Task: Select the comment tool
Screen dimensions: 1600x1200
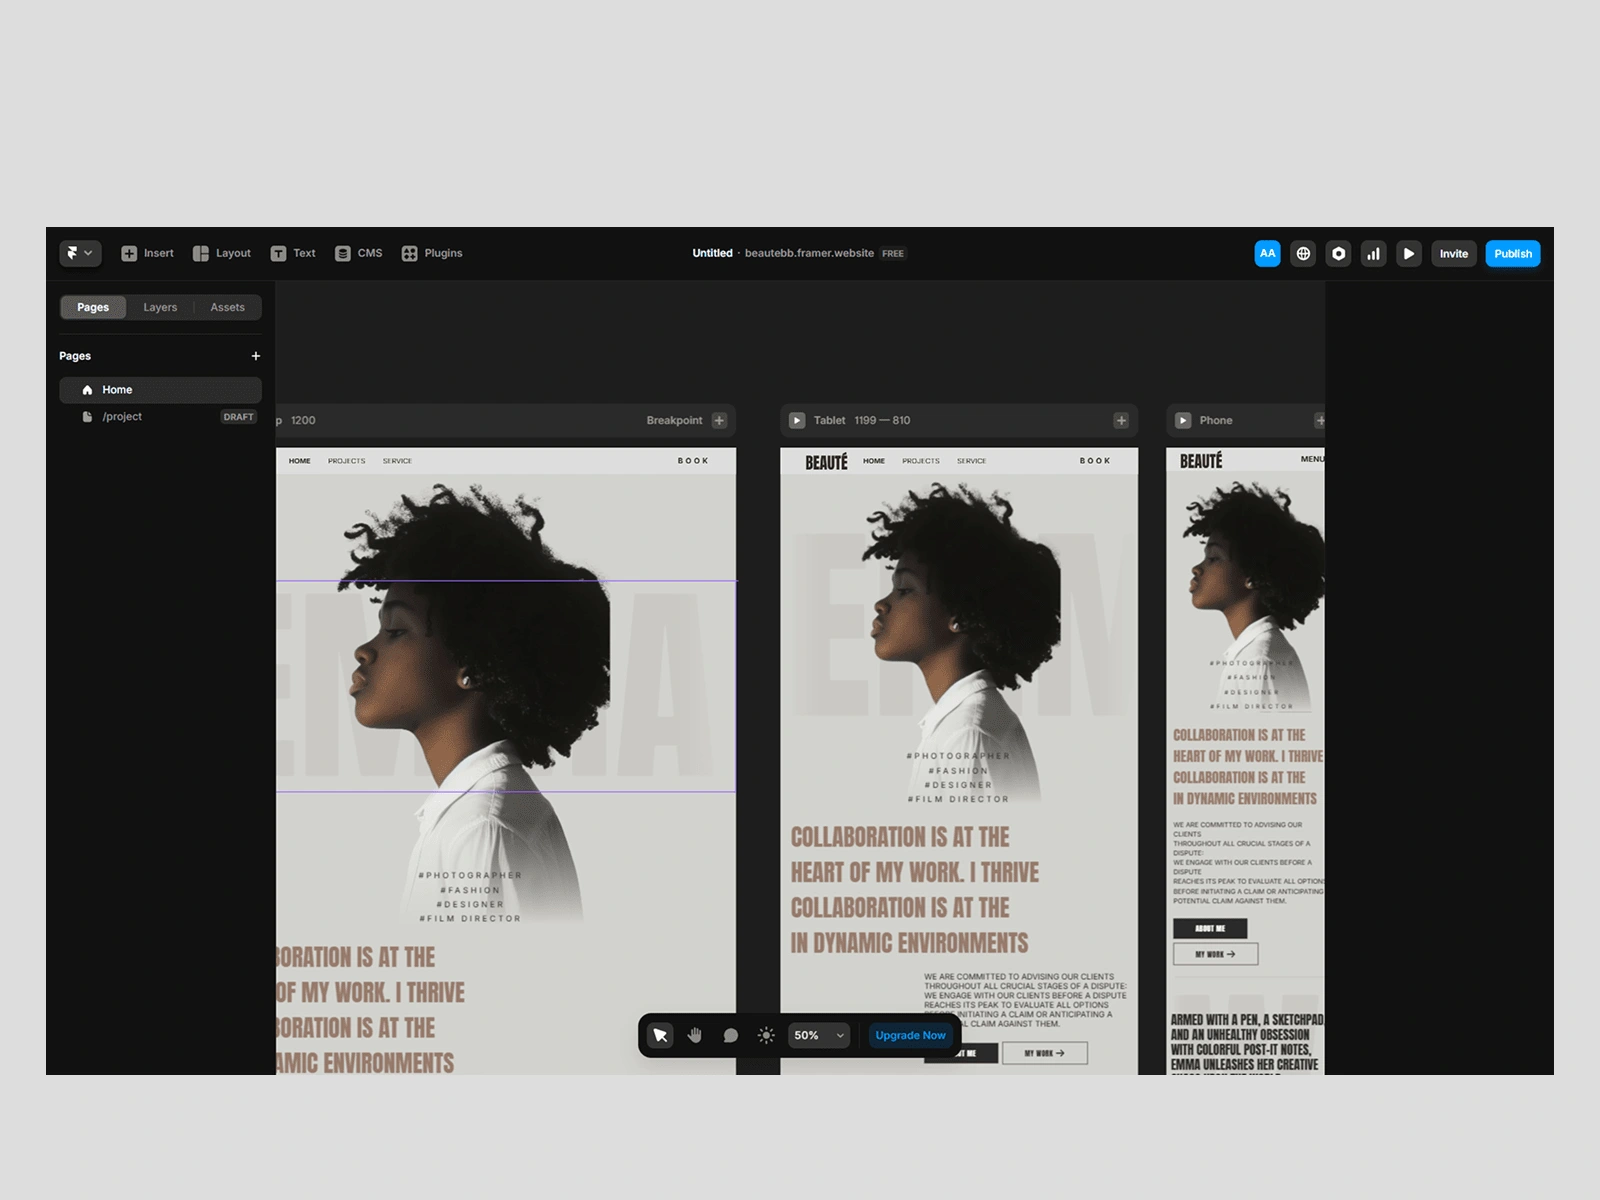Action: coord(730,1035)
